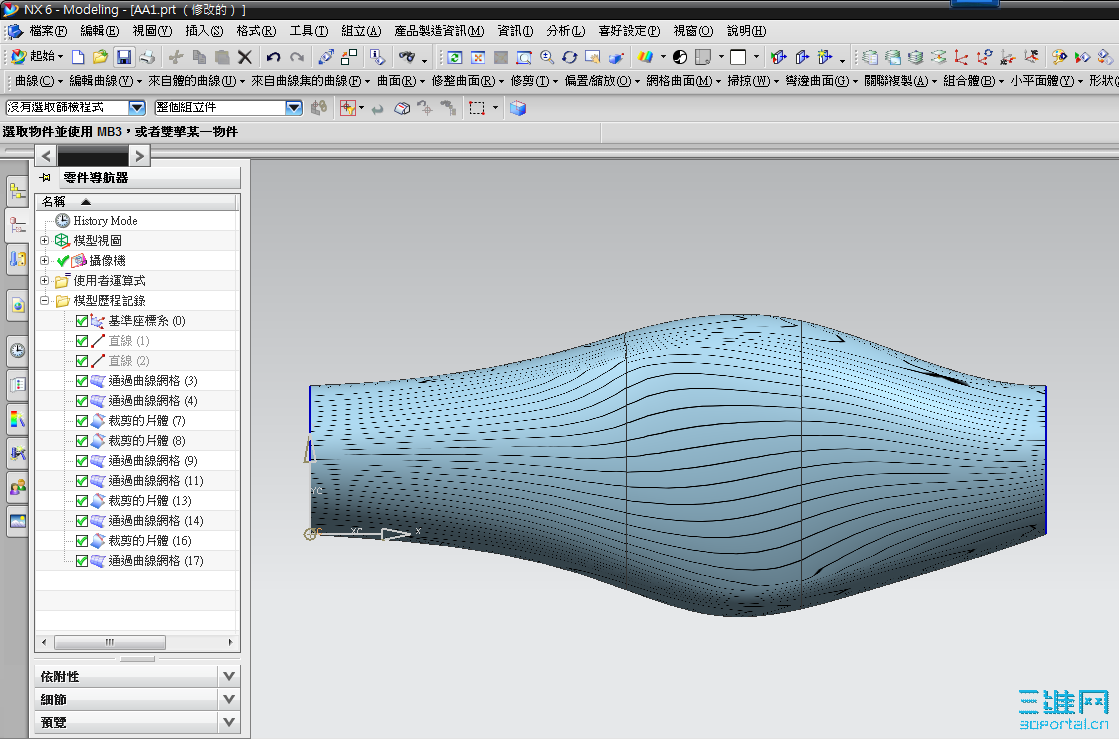The width and height of the screenshot is (1119, 740).
Task: Click the Delete X icon
Action: tap(245, 57)
